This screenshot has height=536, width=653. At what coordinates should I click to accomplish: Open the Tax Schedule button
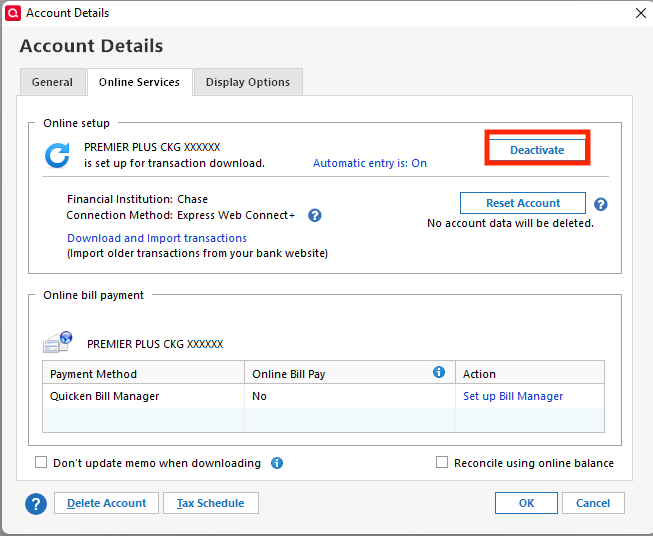pos(211,503)
